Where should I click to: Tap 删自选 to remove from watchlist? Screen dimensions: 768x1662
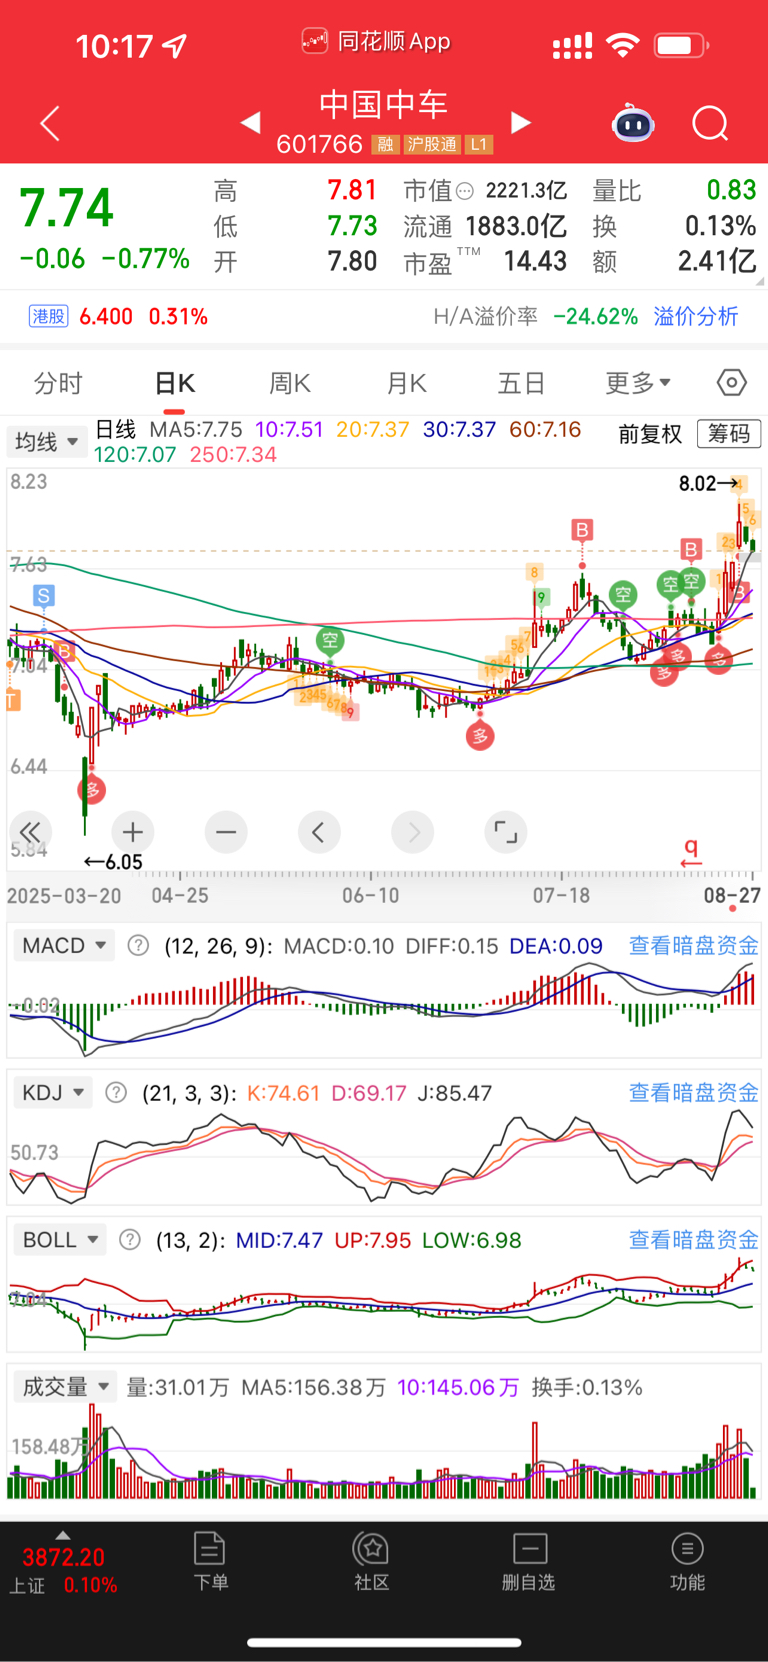pos(529,1561)
